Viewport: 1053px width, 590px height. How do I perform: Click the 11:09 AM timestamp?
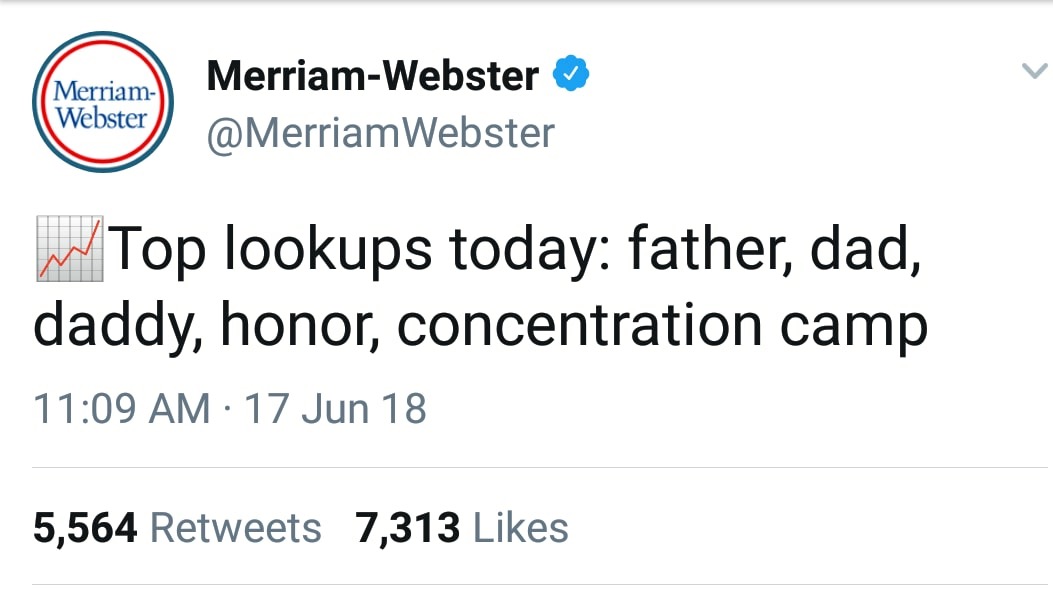coord(122,409)
